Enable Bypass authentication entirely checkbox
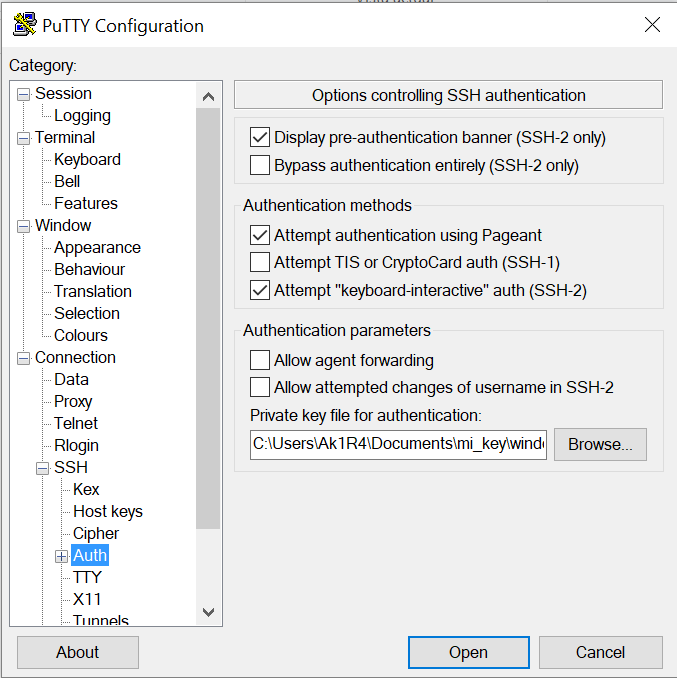 [x=260, y=165]
